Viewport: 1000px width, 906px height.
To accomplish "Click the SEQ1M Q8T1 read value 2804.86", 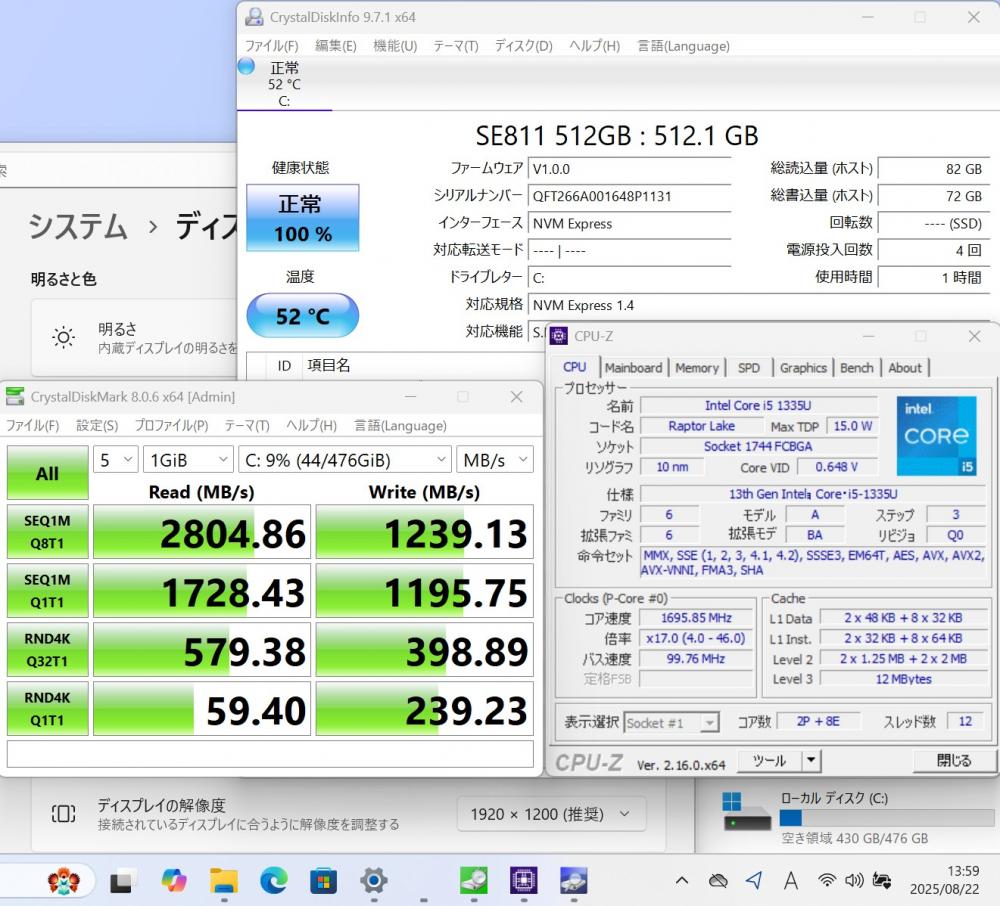I will 202,532.
